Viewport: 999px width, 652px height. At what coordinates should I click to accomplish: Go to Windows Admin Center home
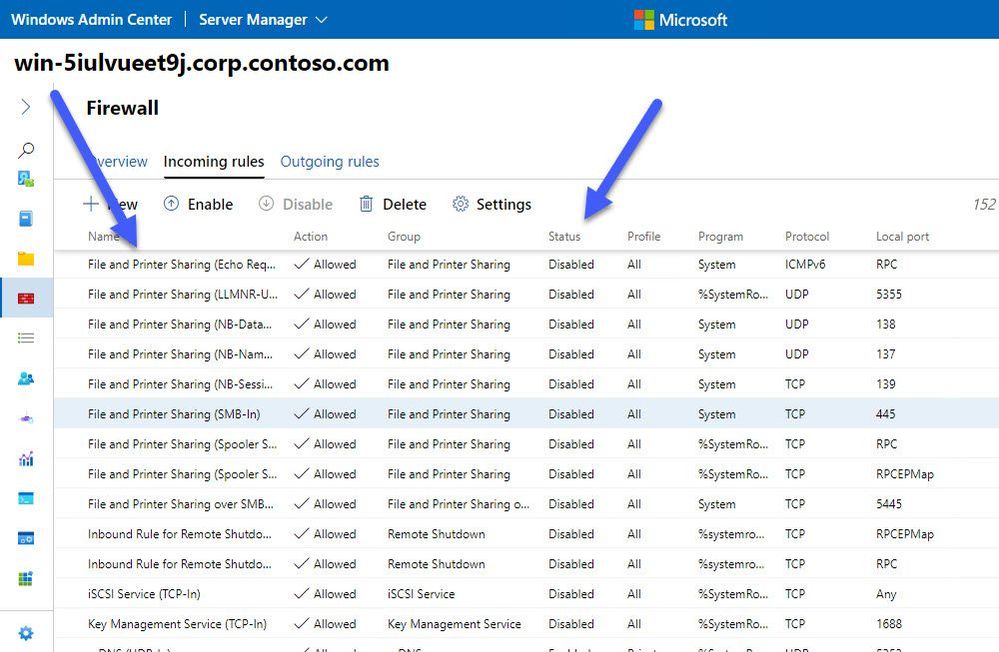click(91, 20)
